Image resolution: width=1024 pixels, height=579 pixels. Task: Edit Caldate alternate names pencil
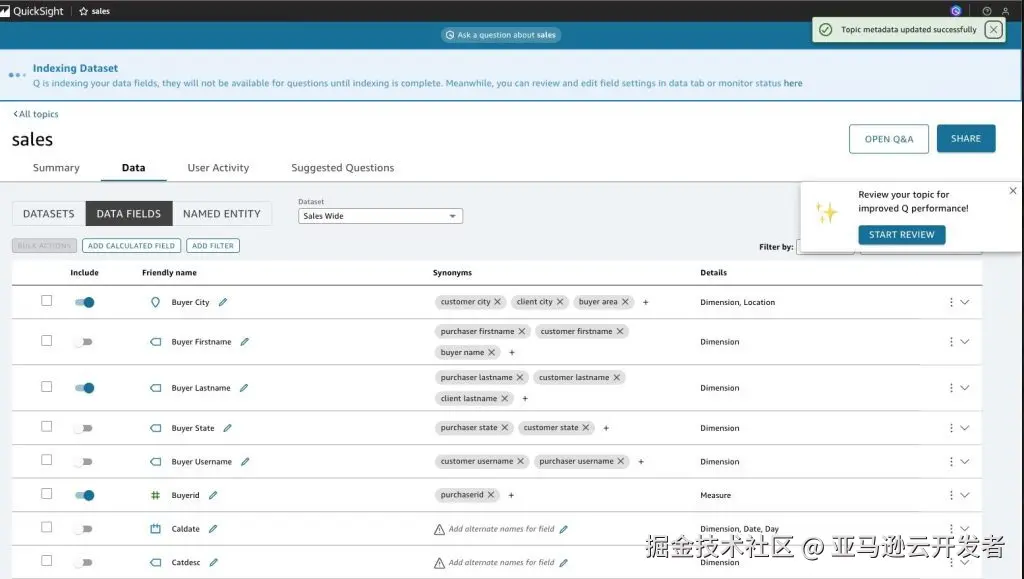tap(564, 529)
